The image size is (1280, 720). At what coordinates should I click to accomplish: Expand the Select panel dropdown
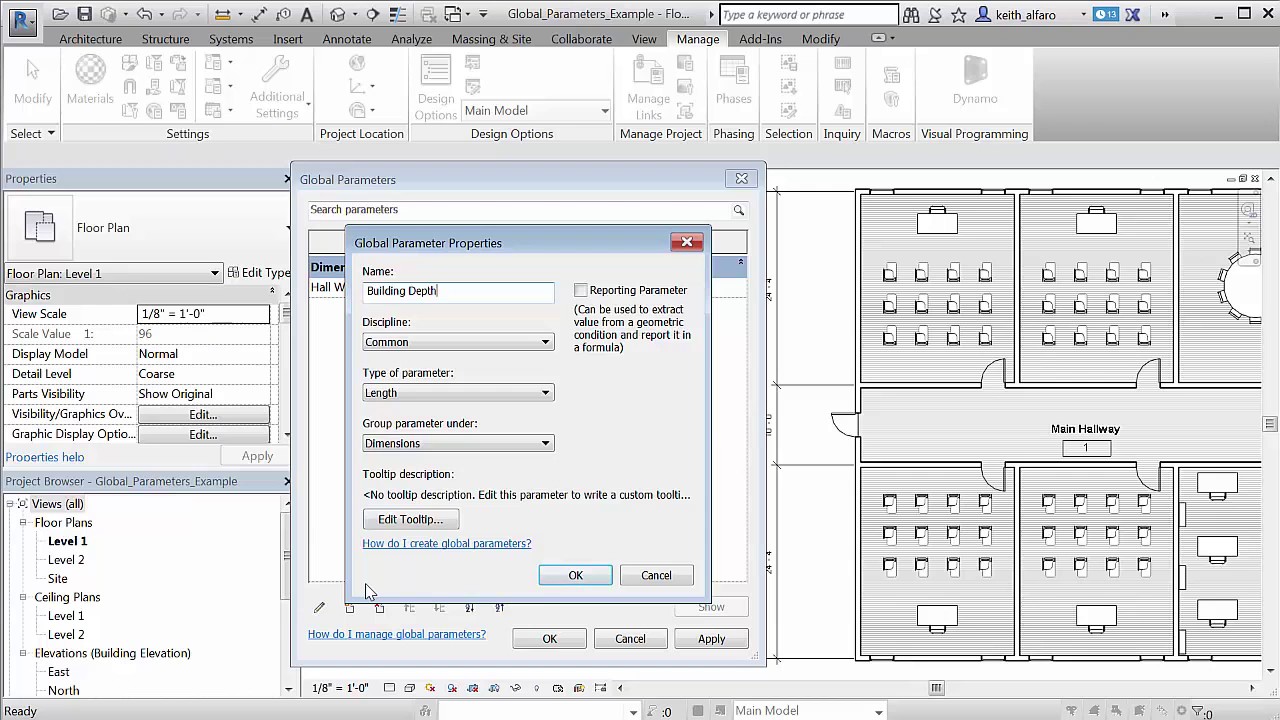coord(32,133)
